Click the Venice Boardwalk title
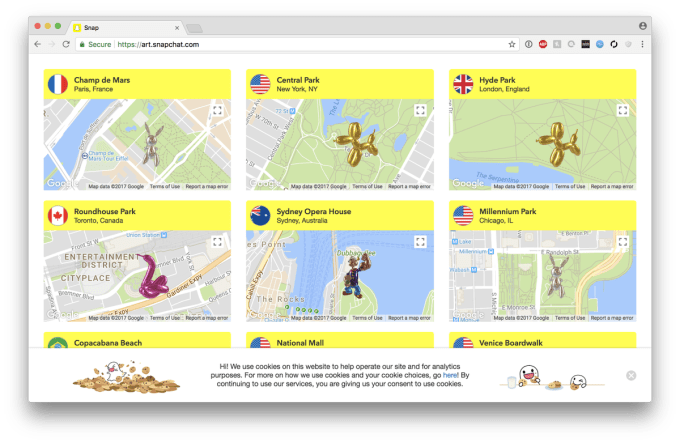 511,343
